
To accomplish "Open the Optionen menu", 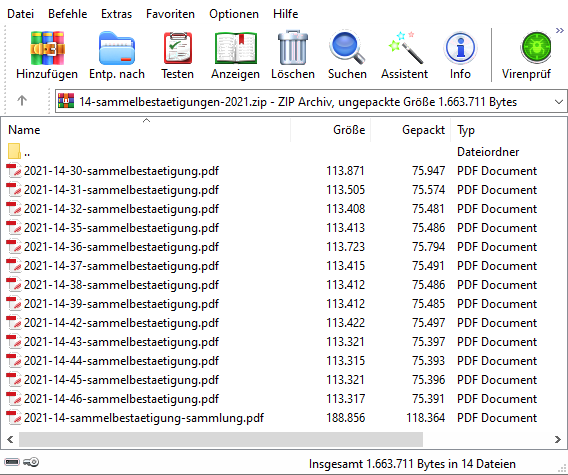I will pyautogui.click(x=234, y=14).
